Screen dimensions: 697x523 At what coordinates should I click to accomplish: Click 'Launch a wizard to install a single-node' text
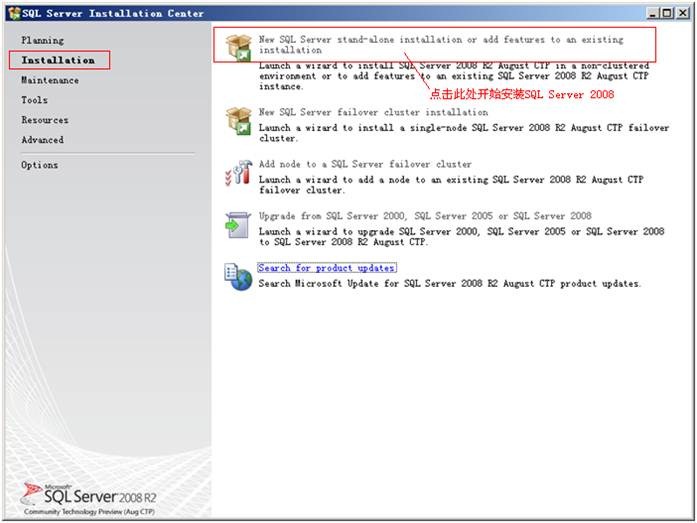464,133
